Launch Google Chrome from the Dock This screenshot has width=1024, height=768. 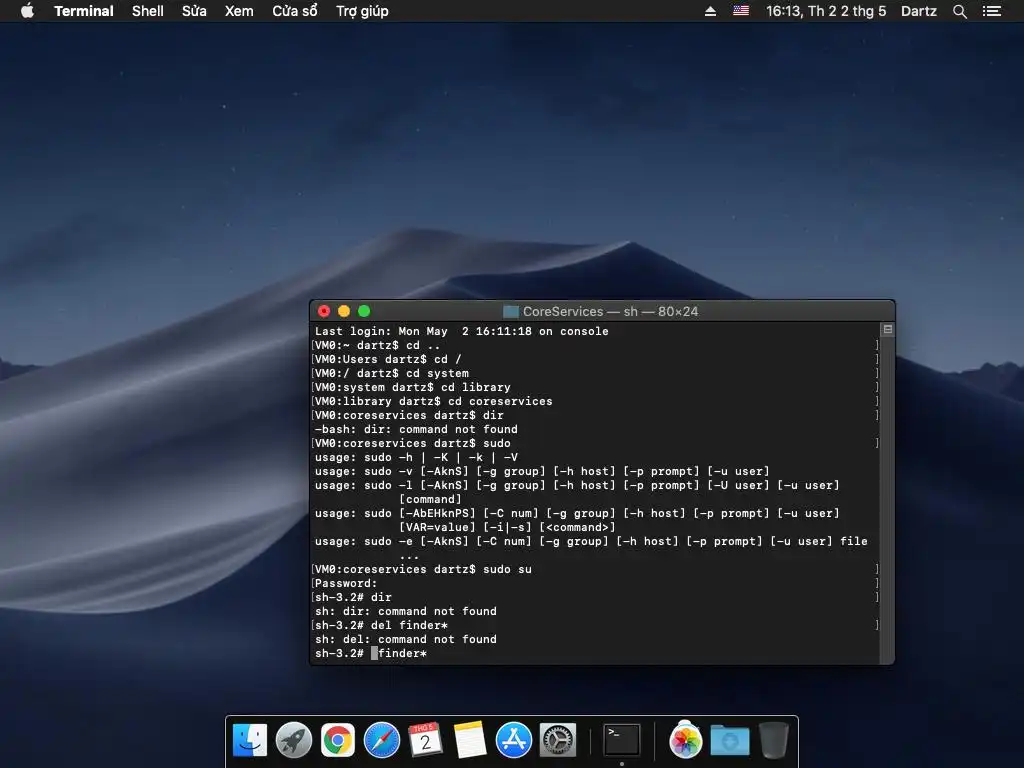[x=338, y=740]
